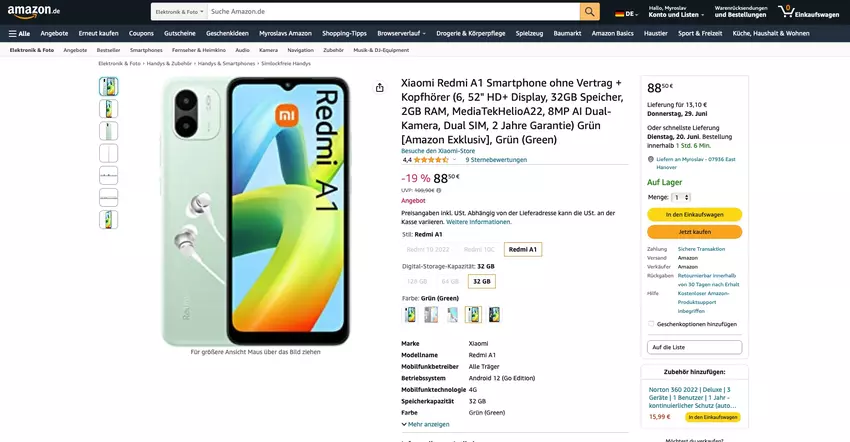
Task: Open the Gutscheine menu item
Action: 179,33
